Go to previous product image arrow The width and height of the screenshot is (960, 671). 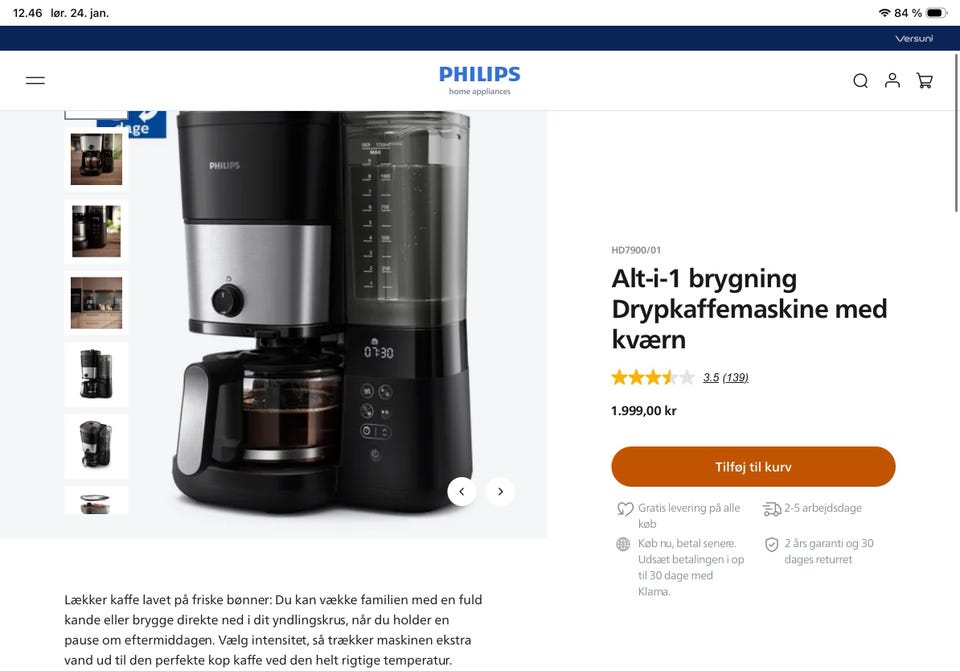[x=462, y=491]
